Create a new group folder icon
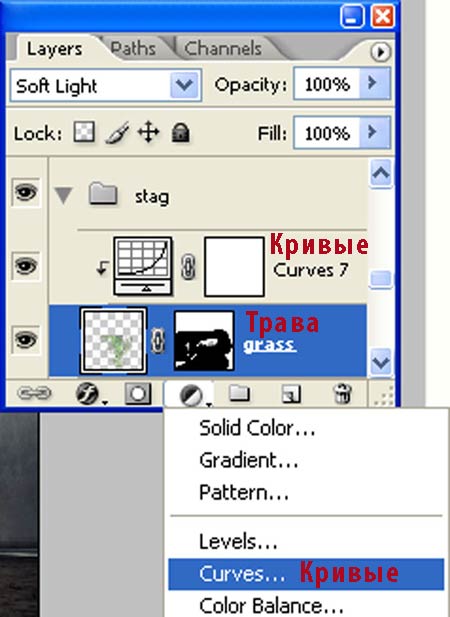Viewport: 450px width, 617px height. [x=240, y=393]
